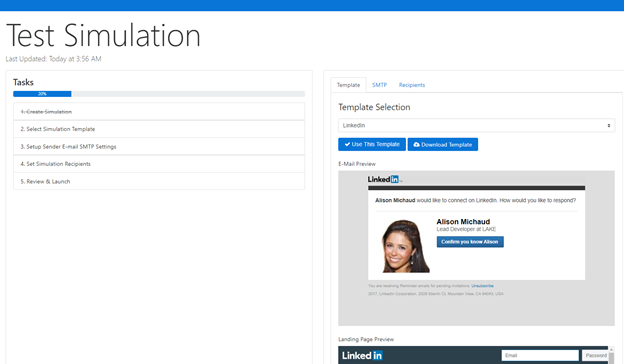
Task: Click the Download Template button
Action: (443, 144)
